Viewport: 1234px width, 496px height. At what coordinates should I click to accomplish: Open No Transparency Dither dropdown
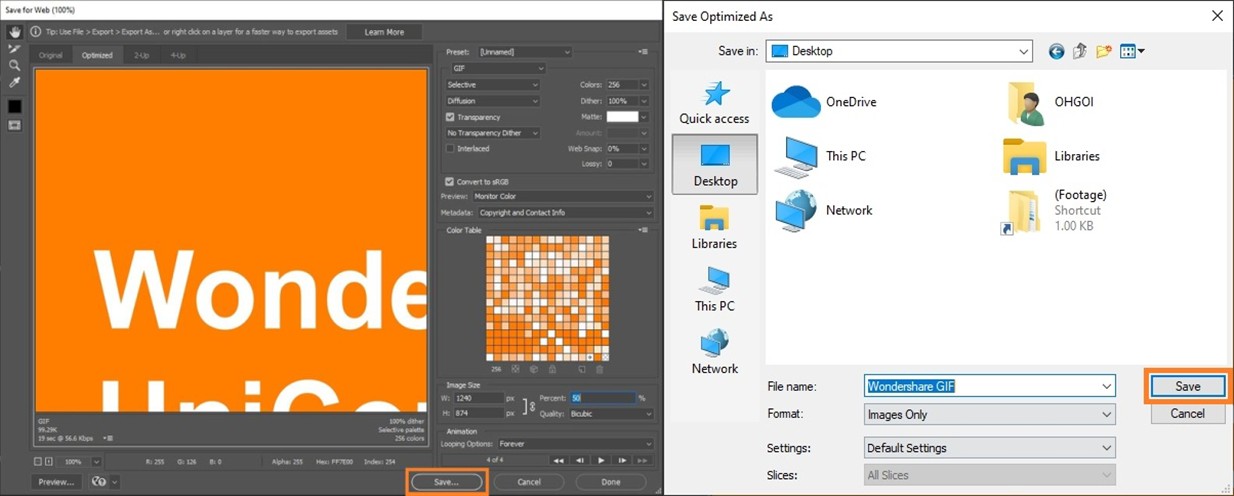coord(493,133)
